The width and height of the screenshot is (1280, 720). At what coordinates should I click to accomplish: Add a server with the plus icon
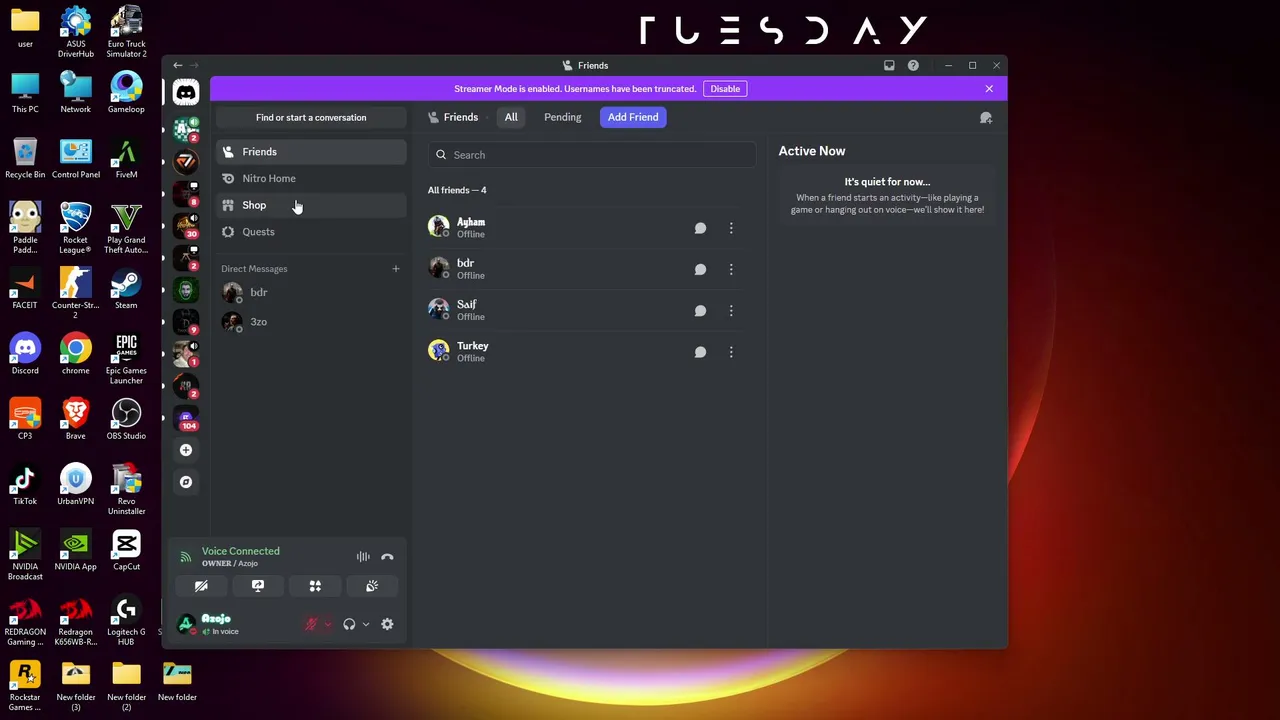(x=186, y=450)
